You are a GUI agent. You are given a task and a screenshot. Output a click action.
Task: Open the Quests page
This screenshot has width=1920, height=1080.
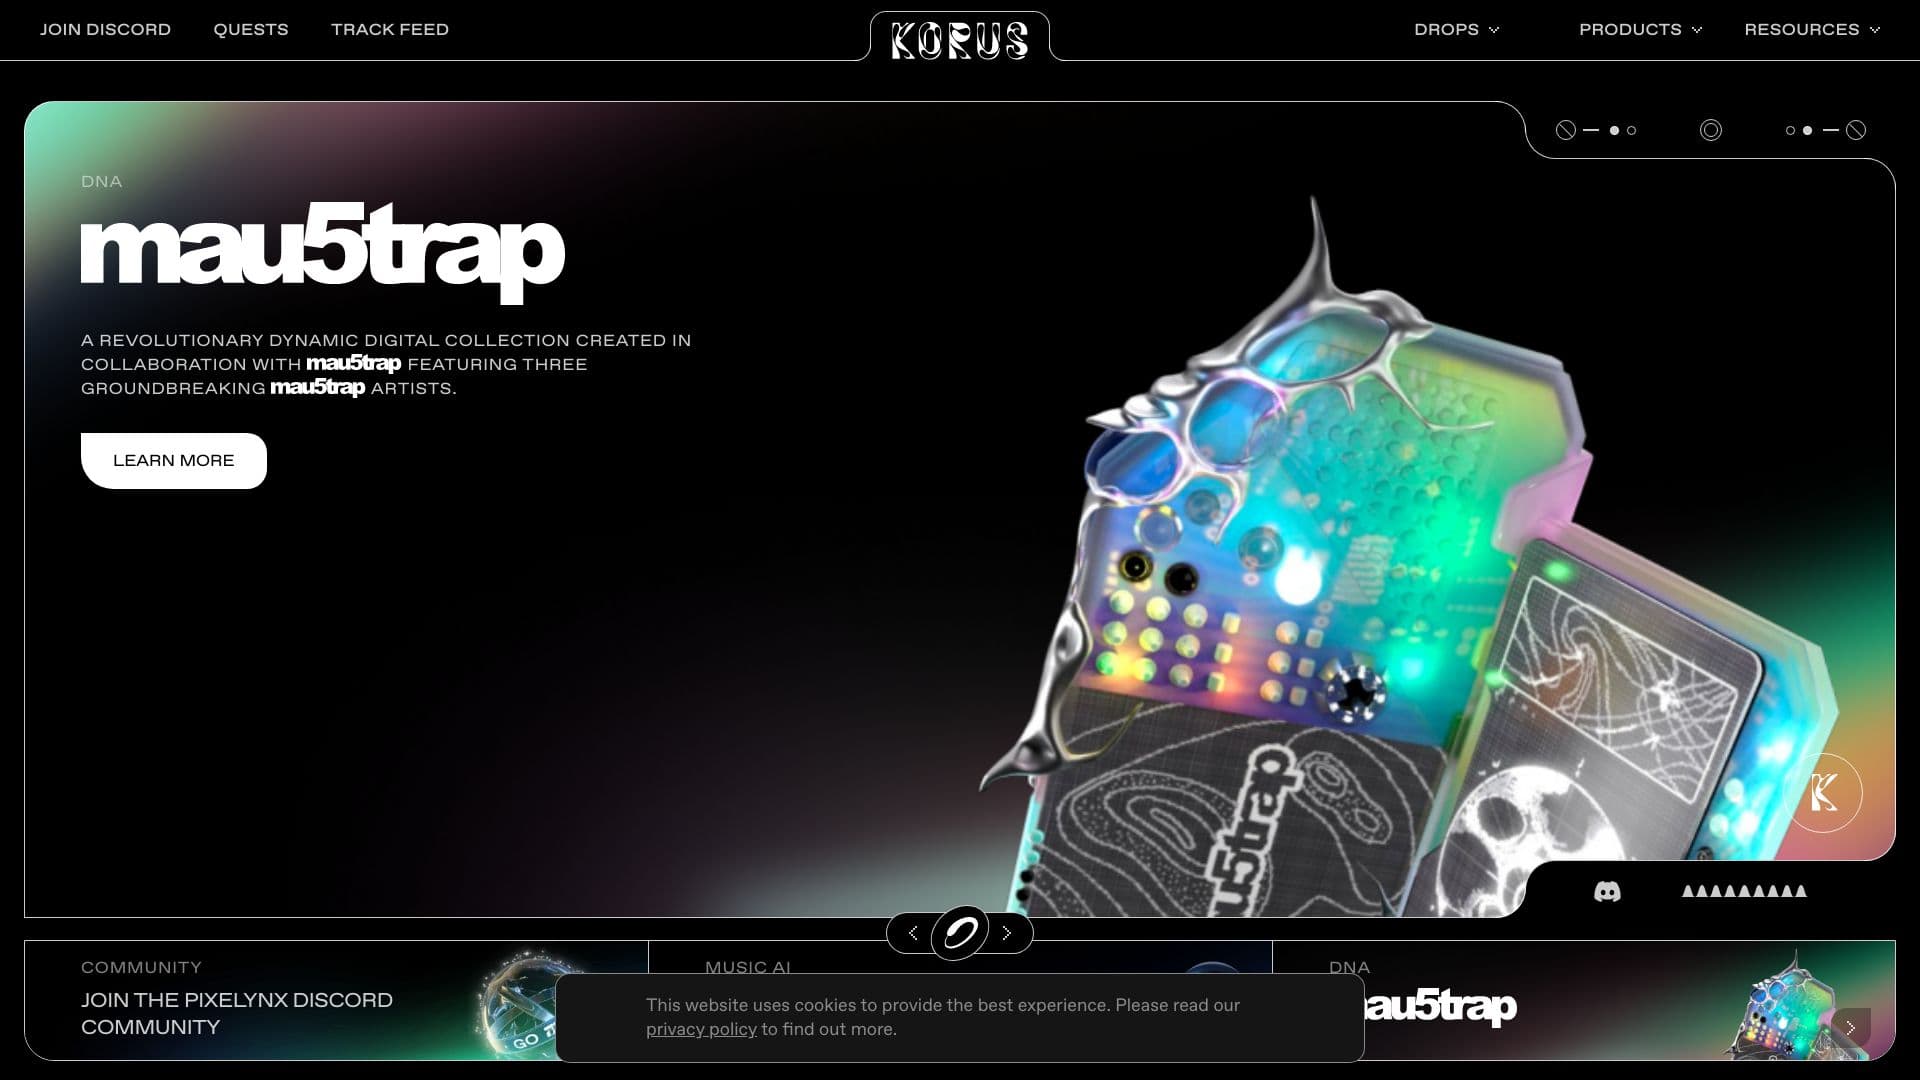(251, 30)
